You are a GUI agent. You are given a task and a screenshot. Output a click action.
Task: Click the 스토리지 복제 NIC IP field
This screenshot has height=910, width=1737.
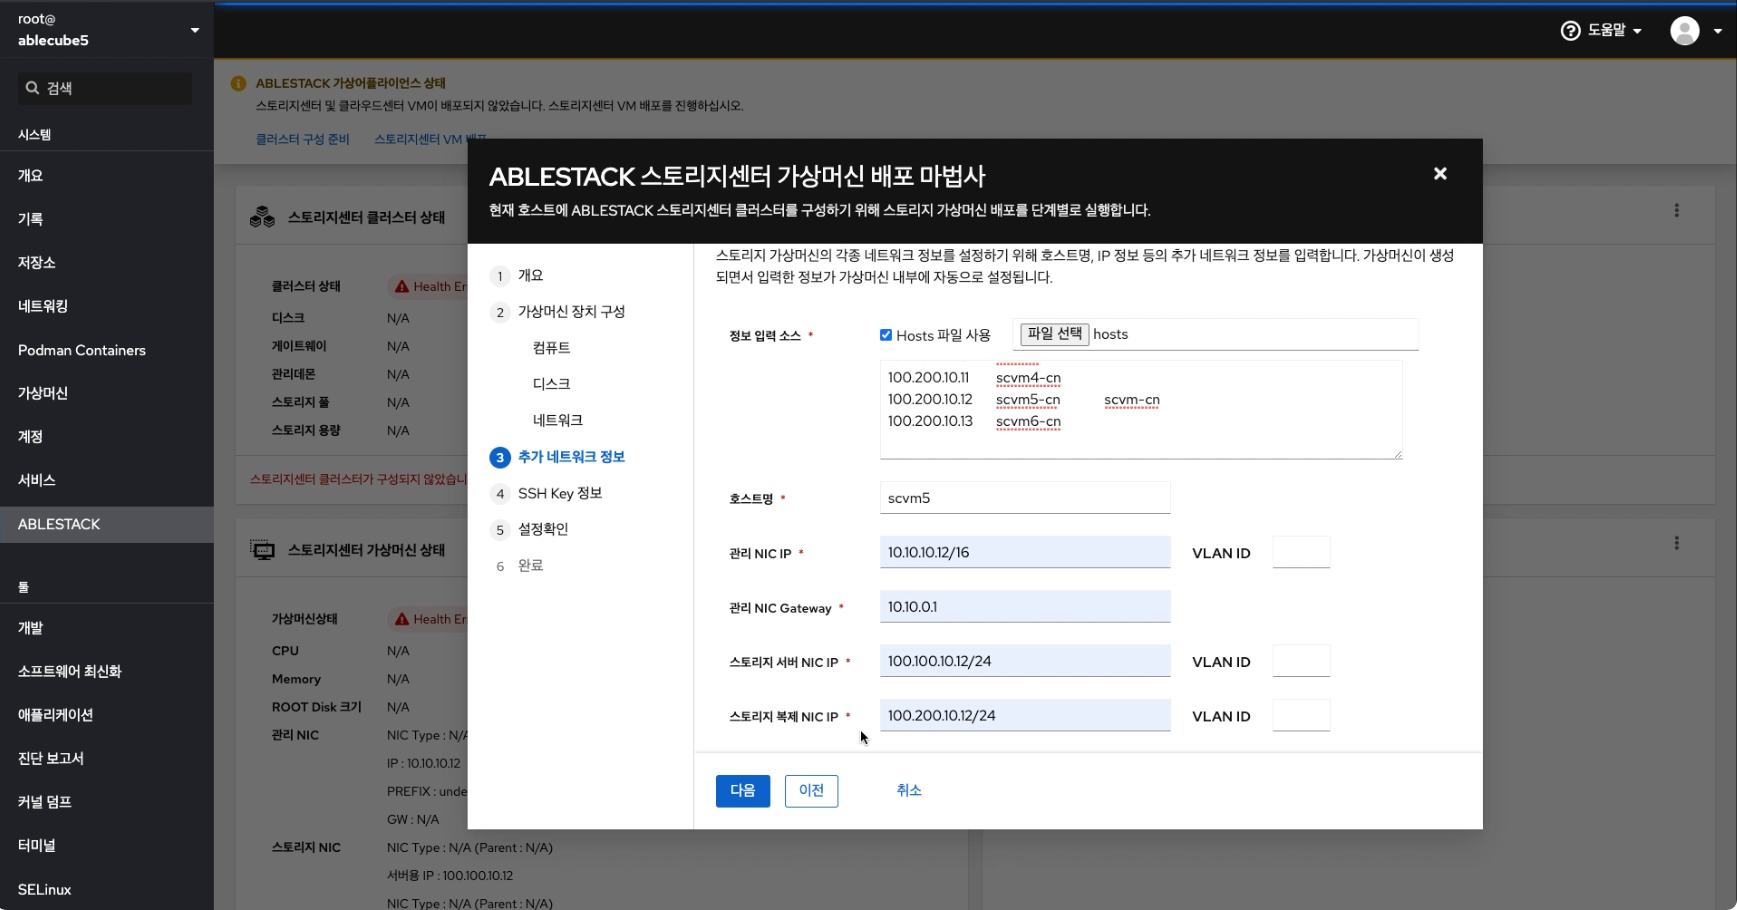[x=1025, y=715]
